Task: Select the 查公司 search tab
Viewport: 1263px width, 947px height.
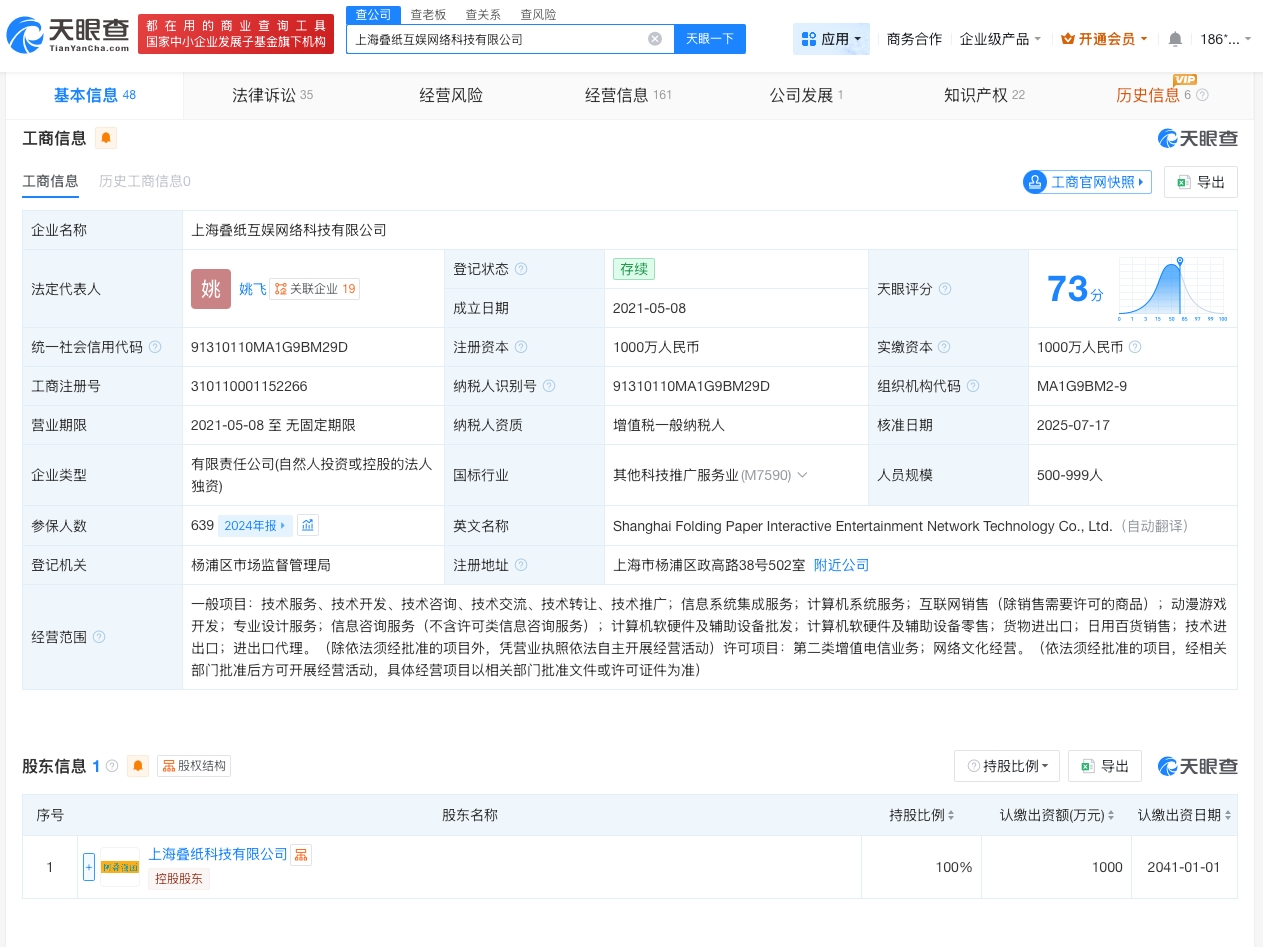Action: tap(374, 14)
